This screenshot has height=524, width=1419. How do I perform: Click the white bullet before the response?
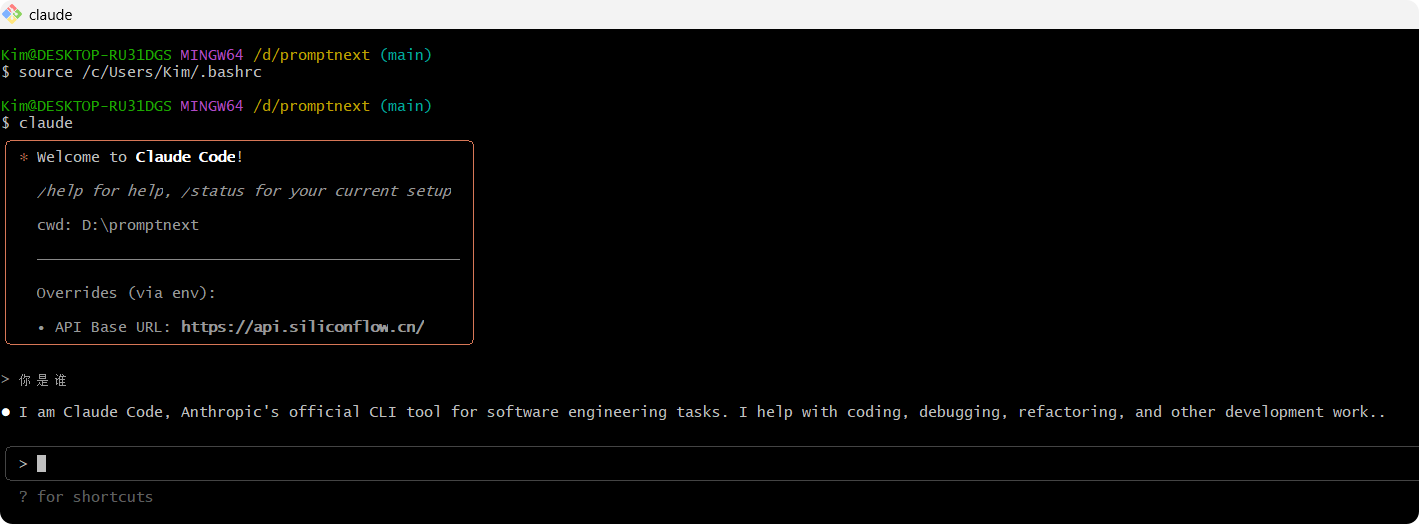6,412
